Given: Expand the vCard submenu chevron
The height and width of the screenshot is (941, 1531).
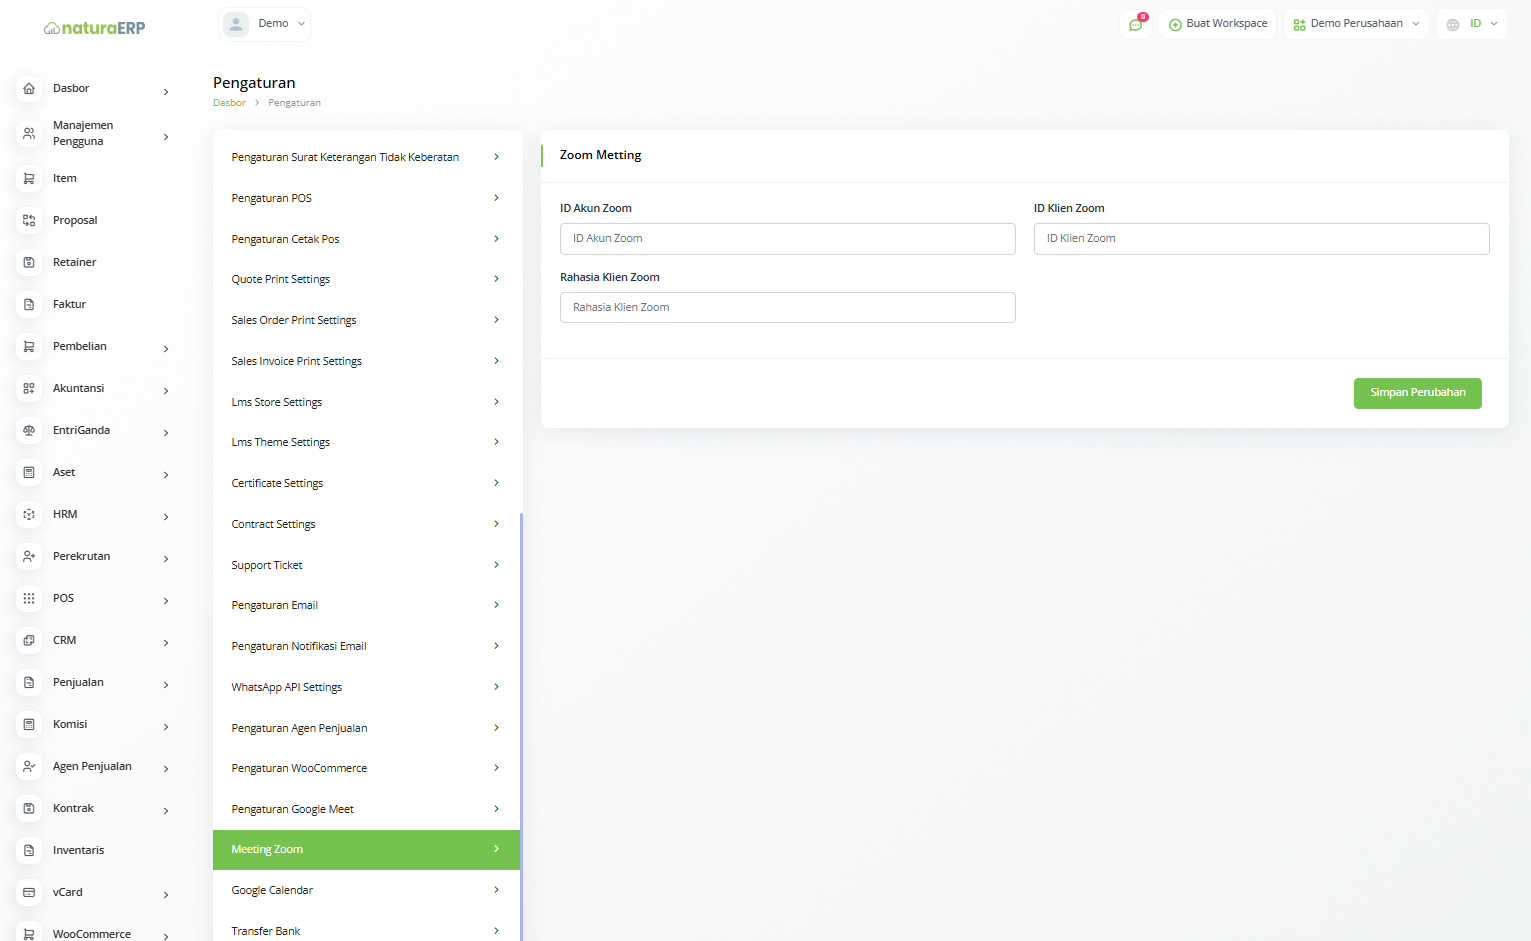Looking at the screenshot, I should click(x=166, y=895).
